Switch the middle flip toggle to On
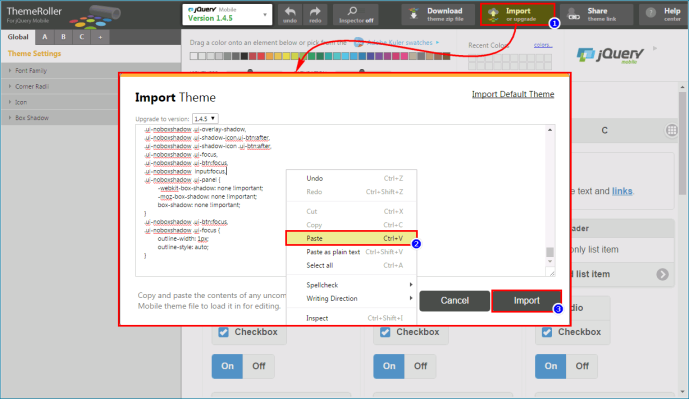The height and width of the screenshot is (399, 689). (389, 366)
